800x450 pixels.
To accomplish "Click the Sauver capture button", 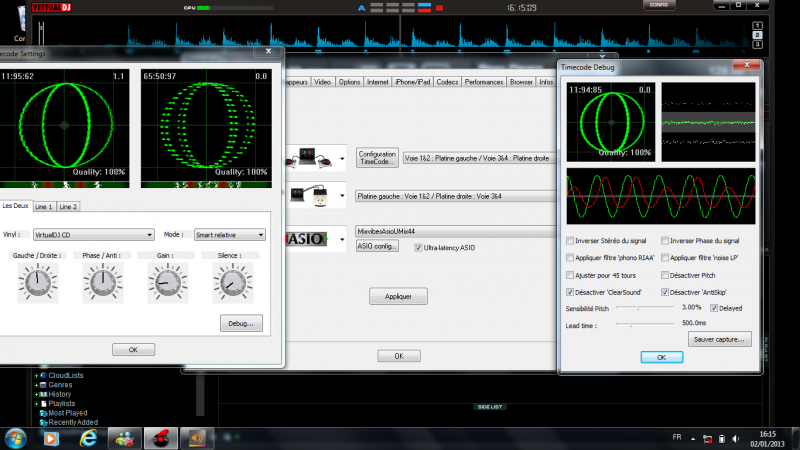I will tap(718, 339).
